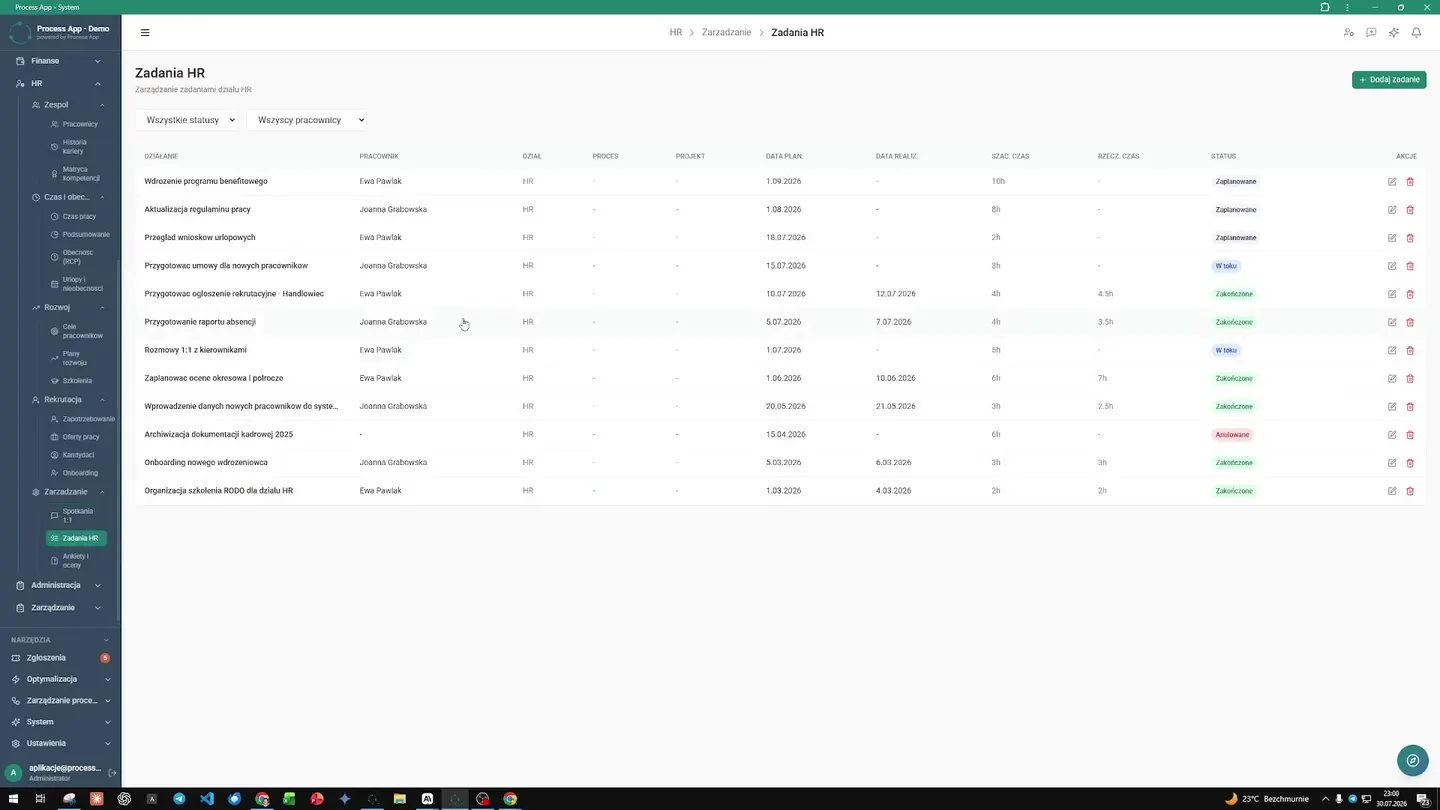
Task: Toggle the hamburger sidebar menu
Action: [145, 33]
